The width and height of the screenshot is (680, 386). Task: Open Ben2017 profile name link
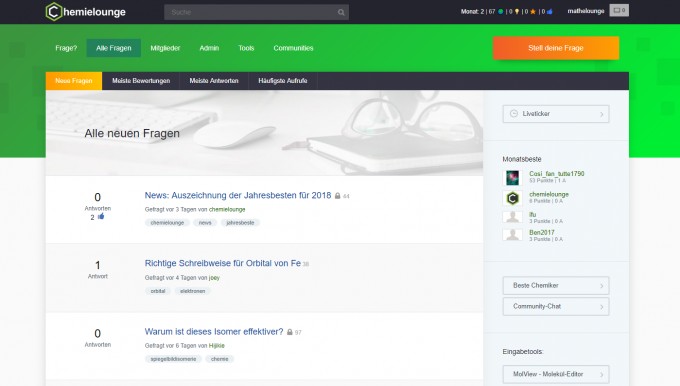click(x=542, y=232)
